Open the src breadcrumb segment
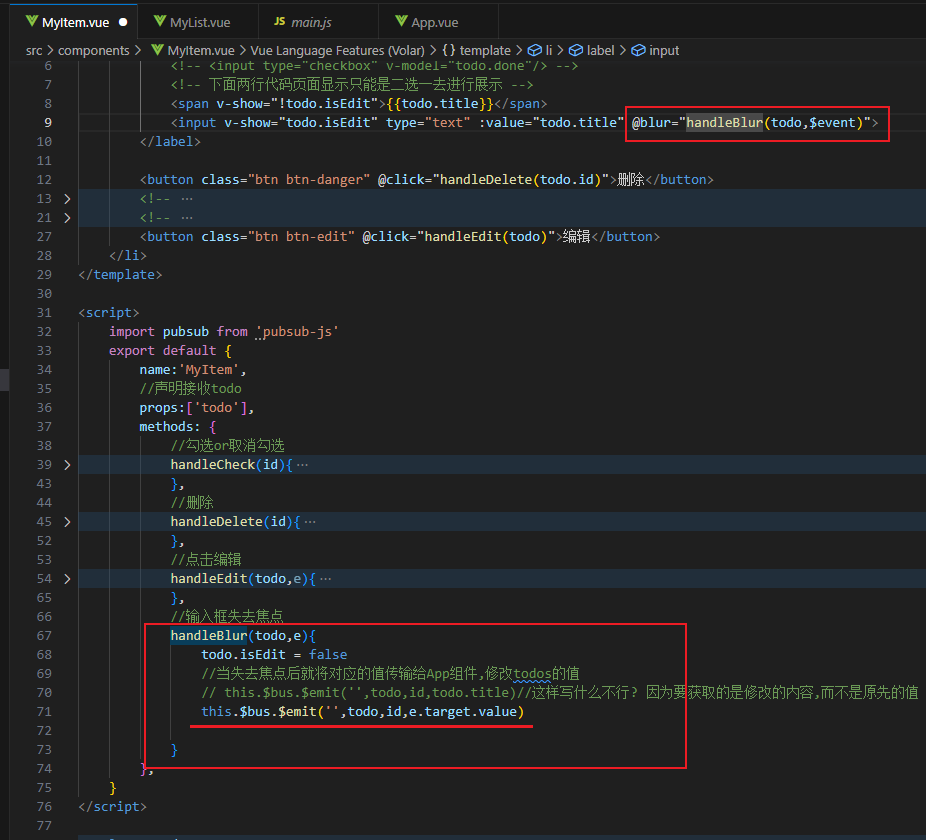 click(x=36, y=50)
